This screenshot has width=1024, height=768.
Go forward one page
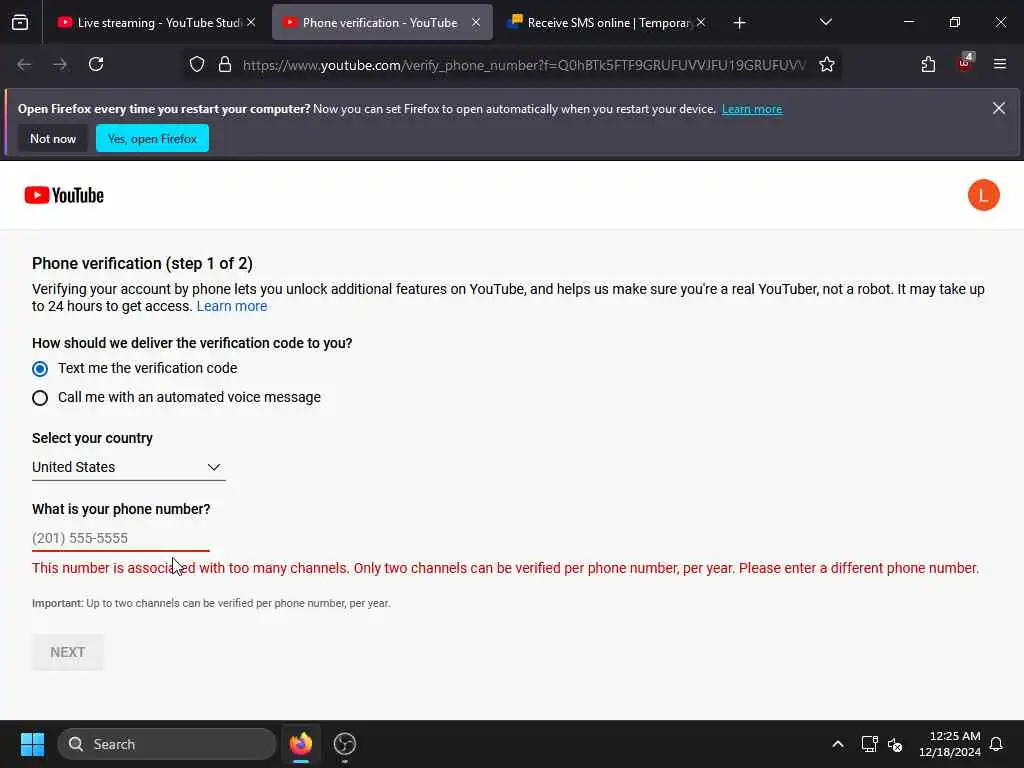60,64
